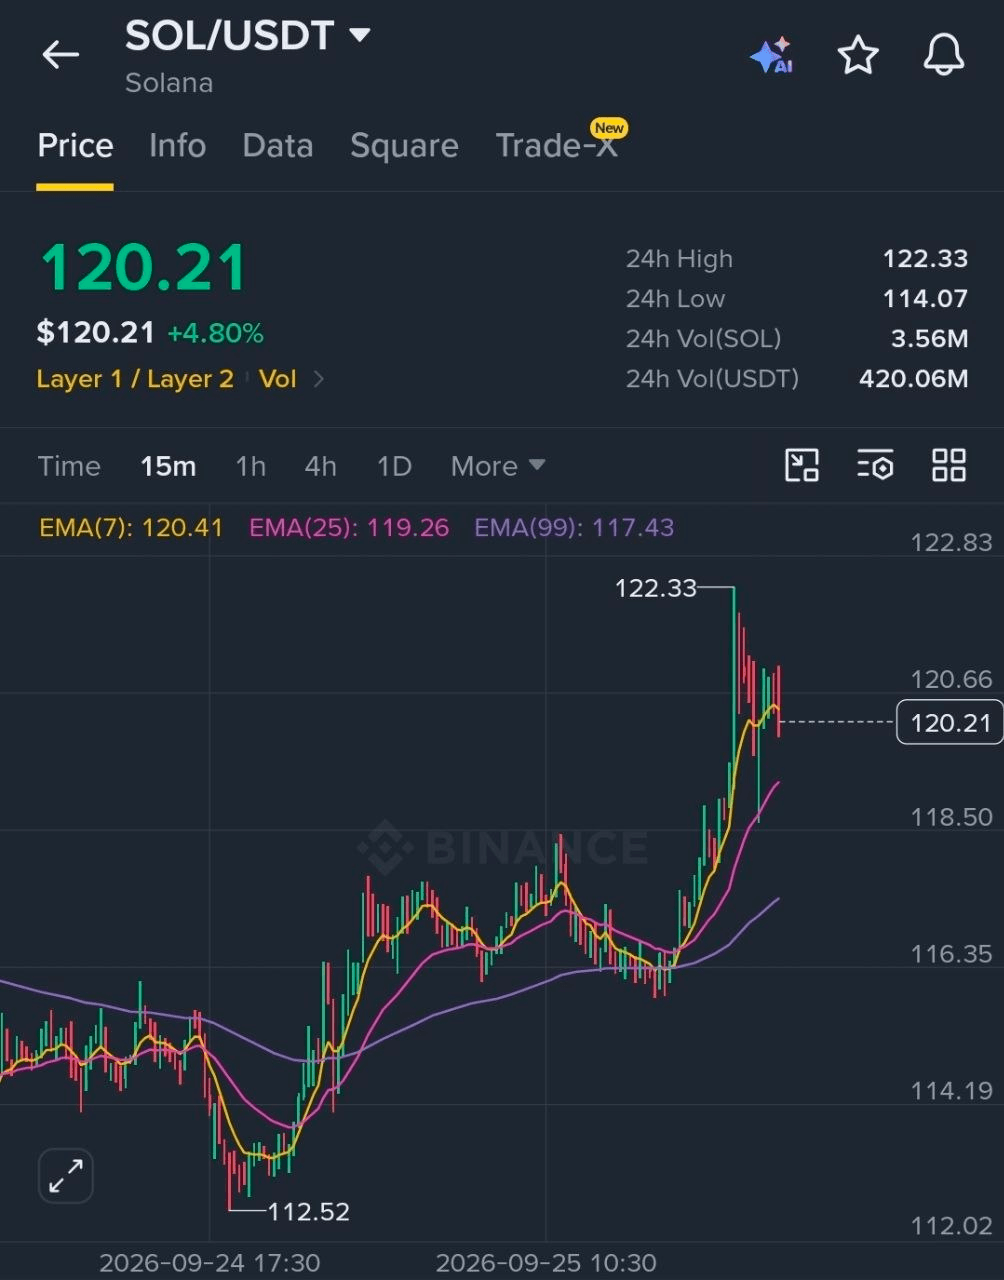Open chart indicator settings icon
The height and width of the screenshot is (1280, 1004).
(875, 465)
